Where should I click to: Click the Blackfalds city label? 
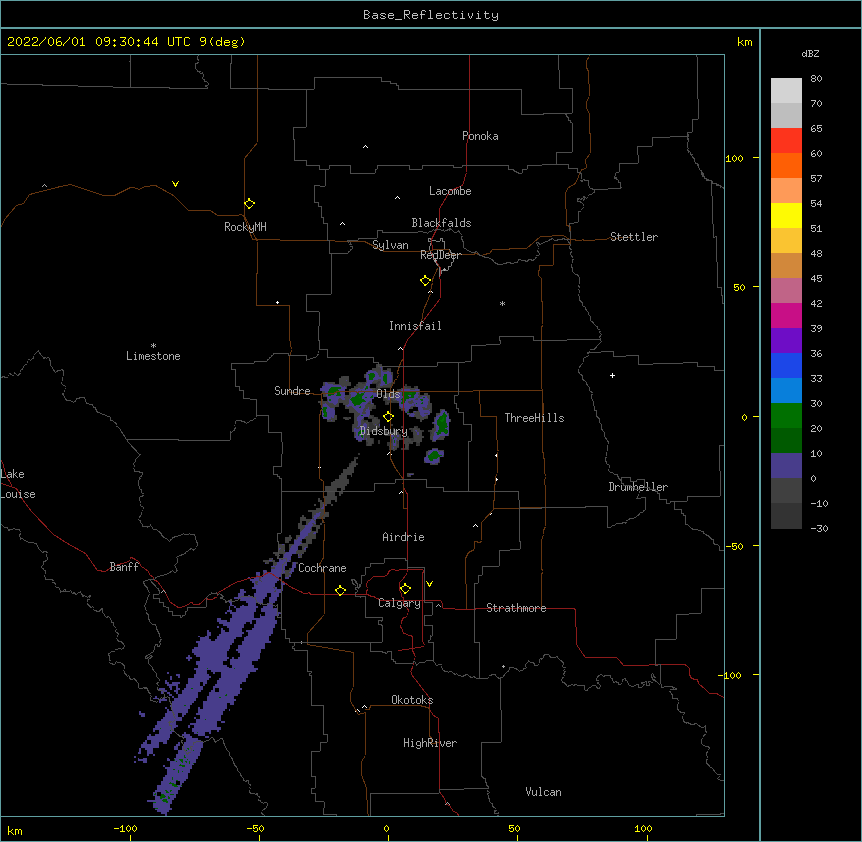tap(441, 223)
